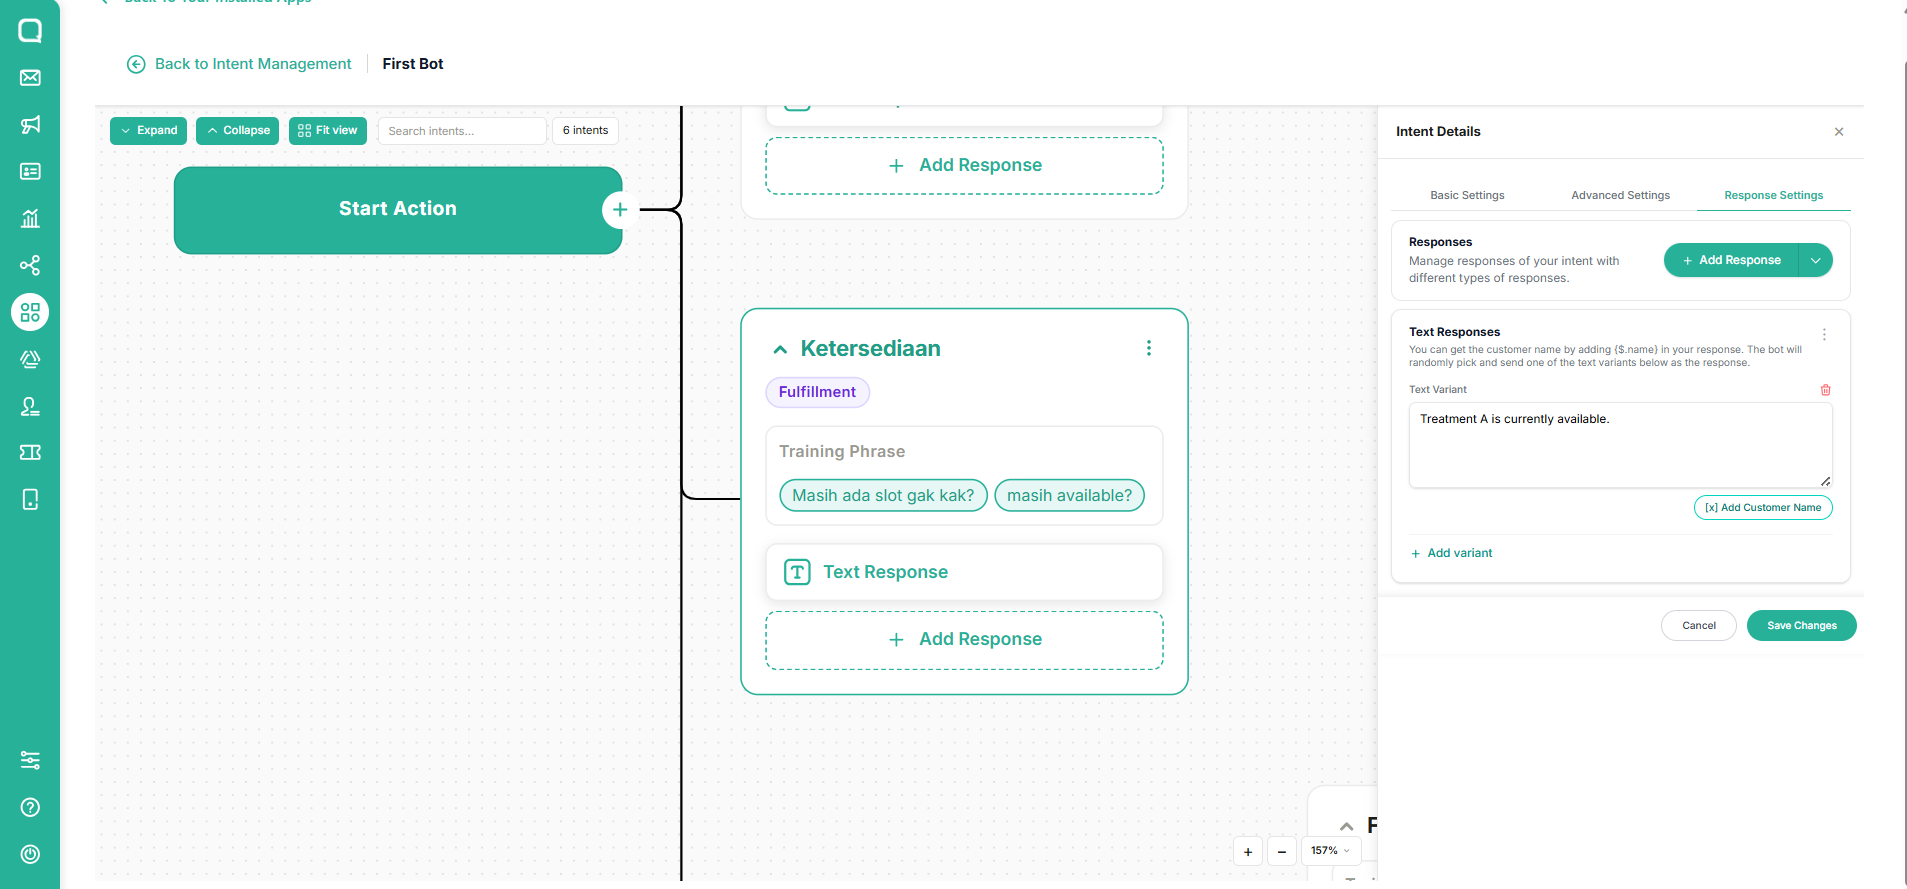
Task: Select the Response Settings tab
Action: click(1773, 195)
